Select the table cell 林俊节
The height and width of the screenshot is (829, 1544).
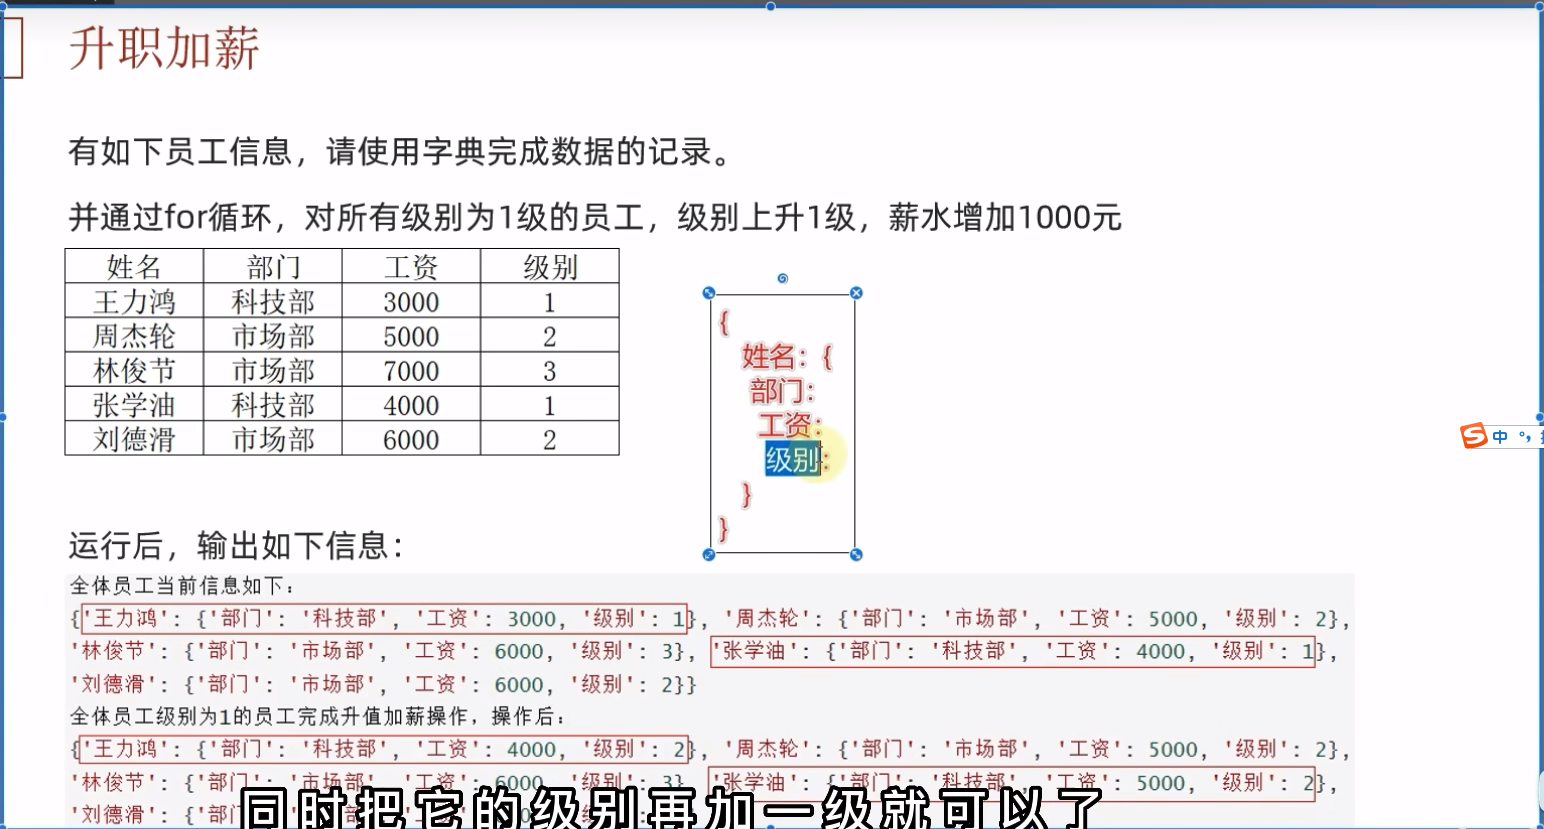[x=134, y=371]
